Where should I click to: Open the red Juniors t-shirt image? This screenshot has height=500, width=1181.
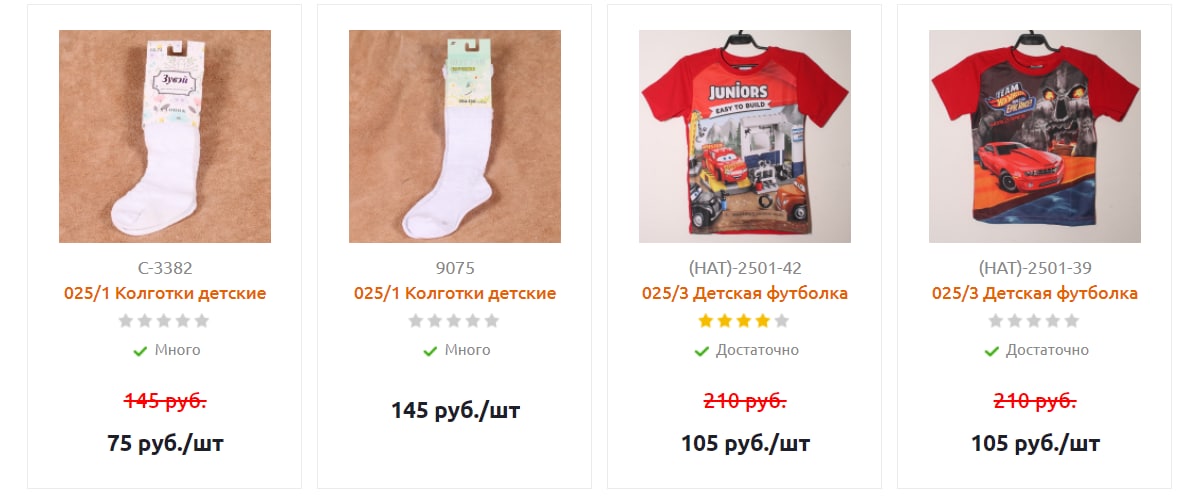(x=745, y=136)
